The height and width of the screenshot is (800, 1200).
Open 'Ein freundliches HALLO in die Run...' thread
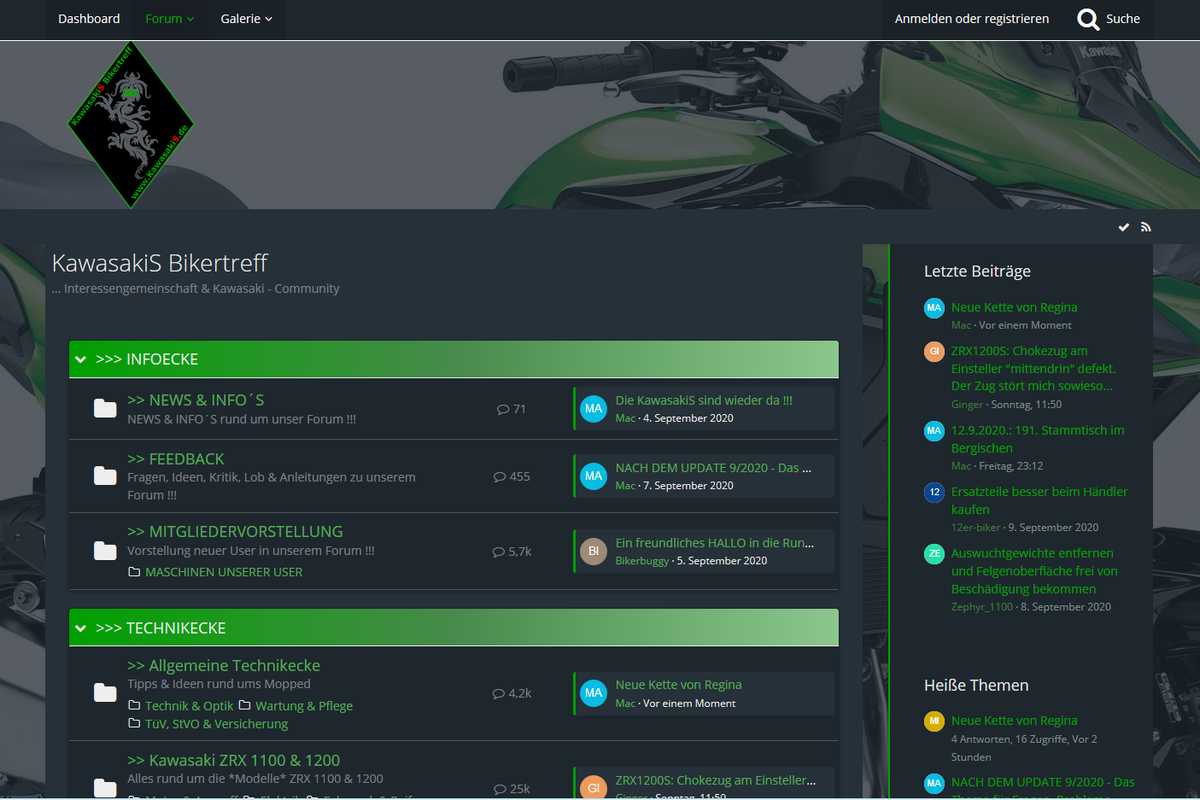point(715,543)
